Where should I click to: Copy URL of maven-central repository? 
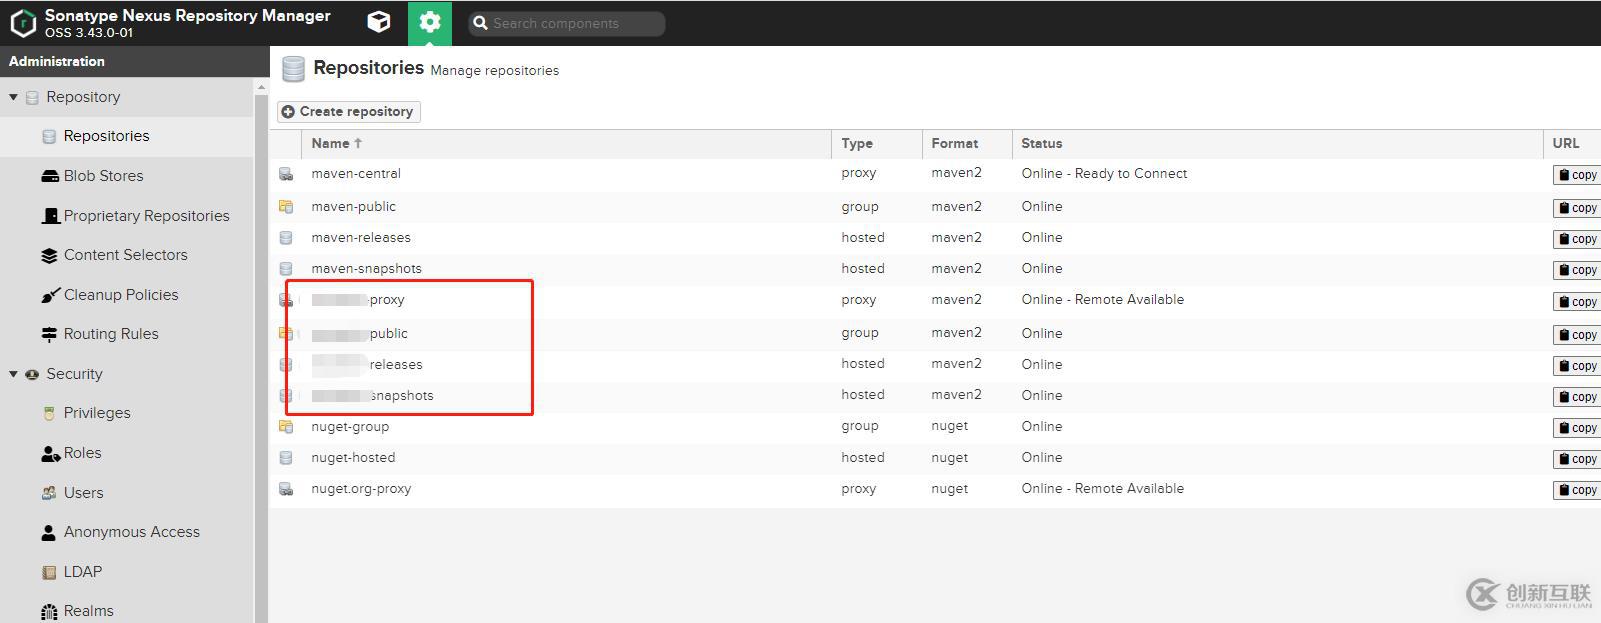click(x=1577, y=175)
